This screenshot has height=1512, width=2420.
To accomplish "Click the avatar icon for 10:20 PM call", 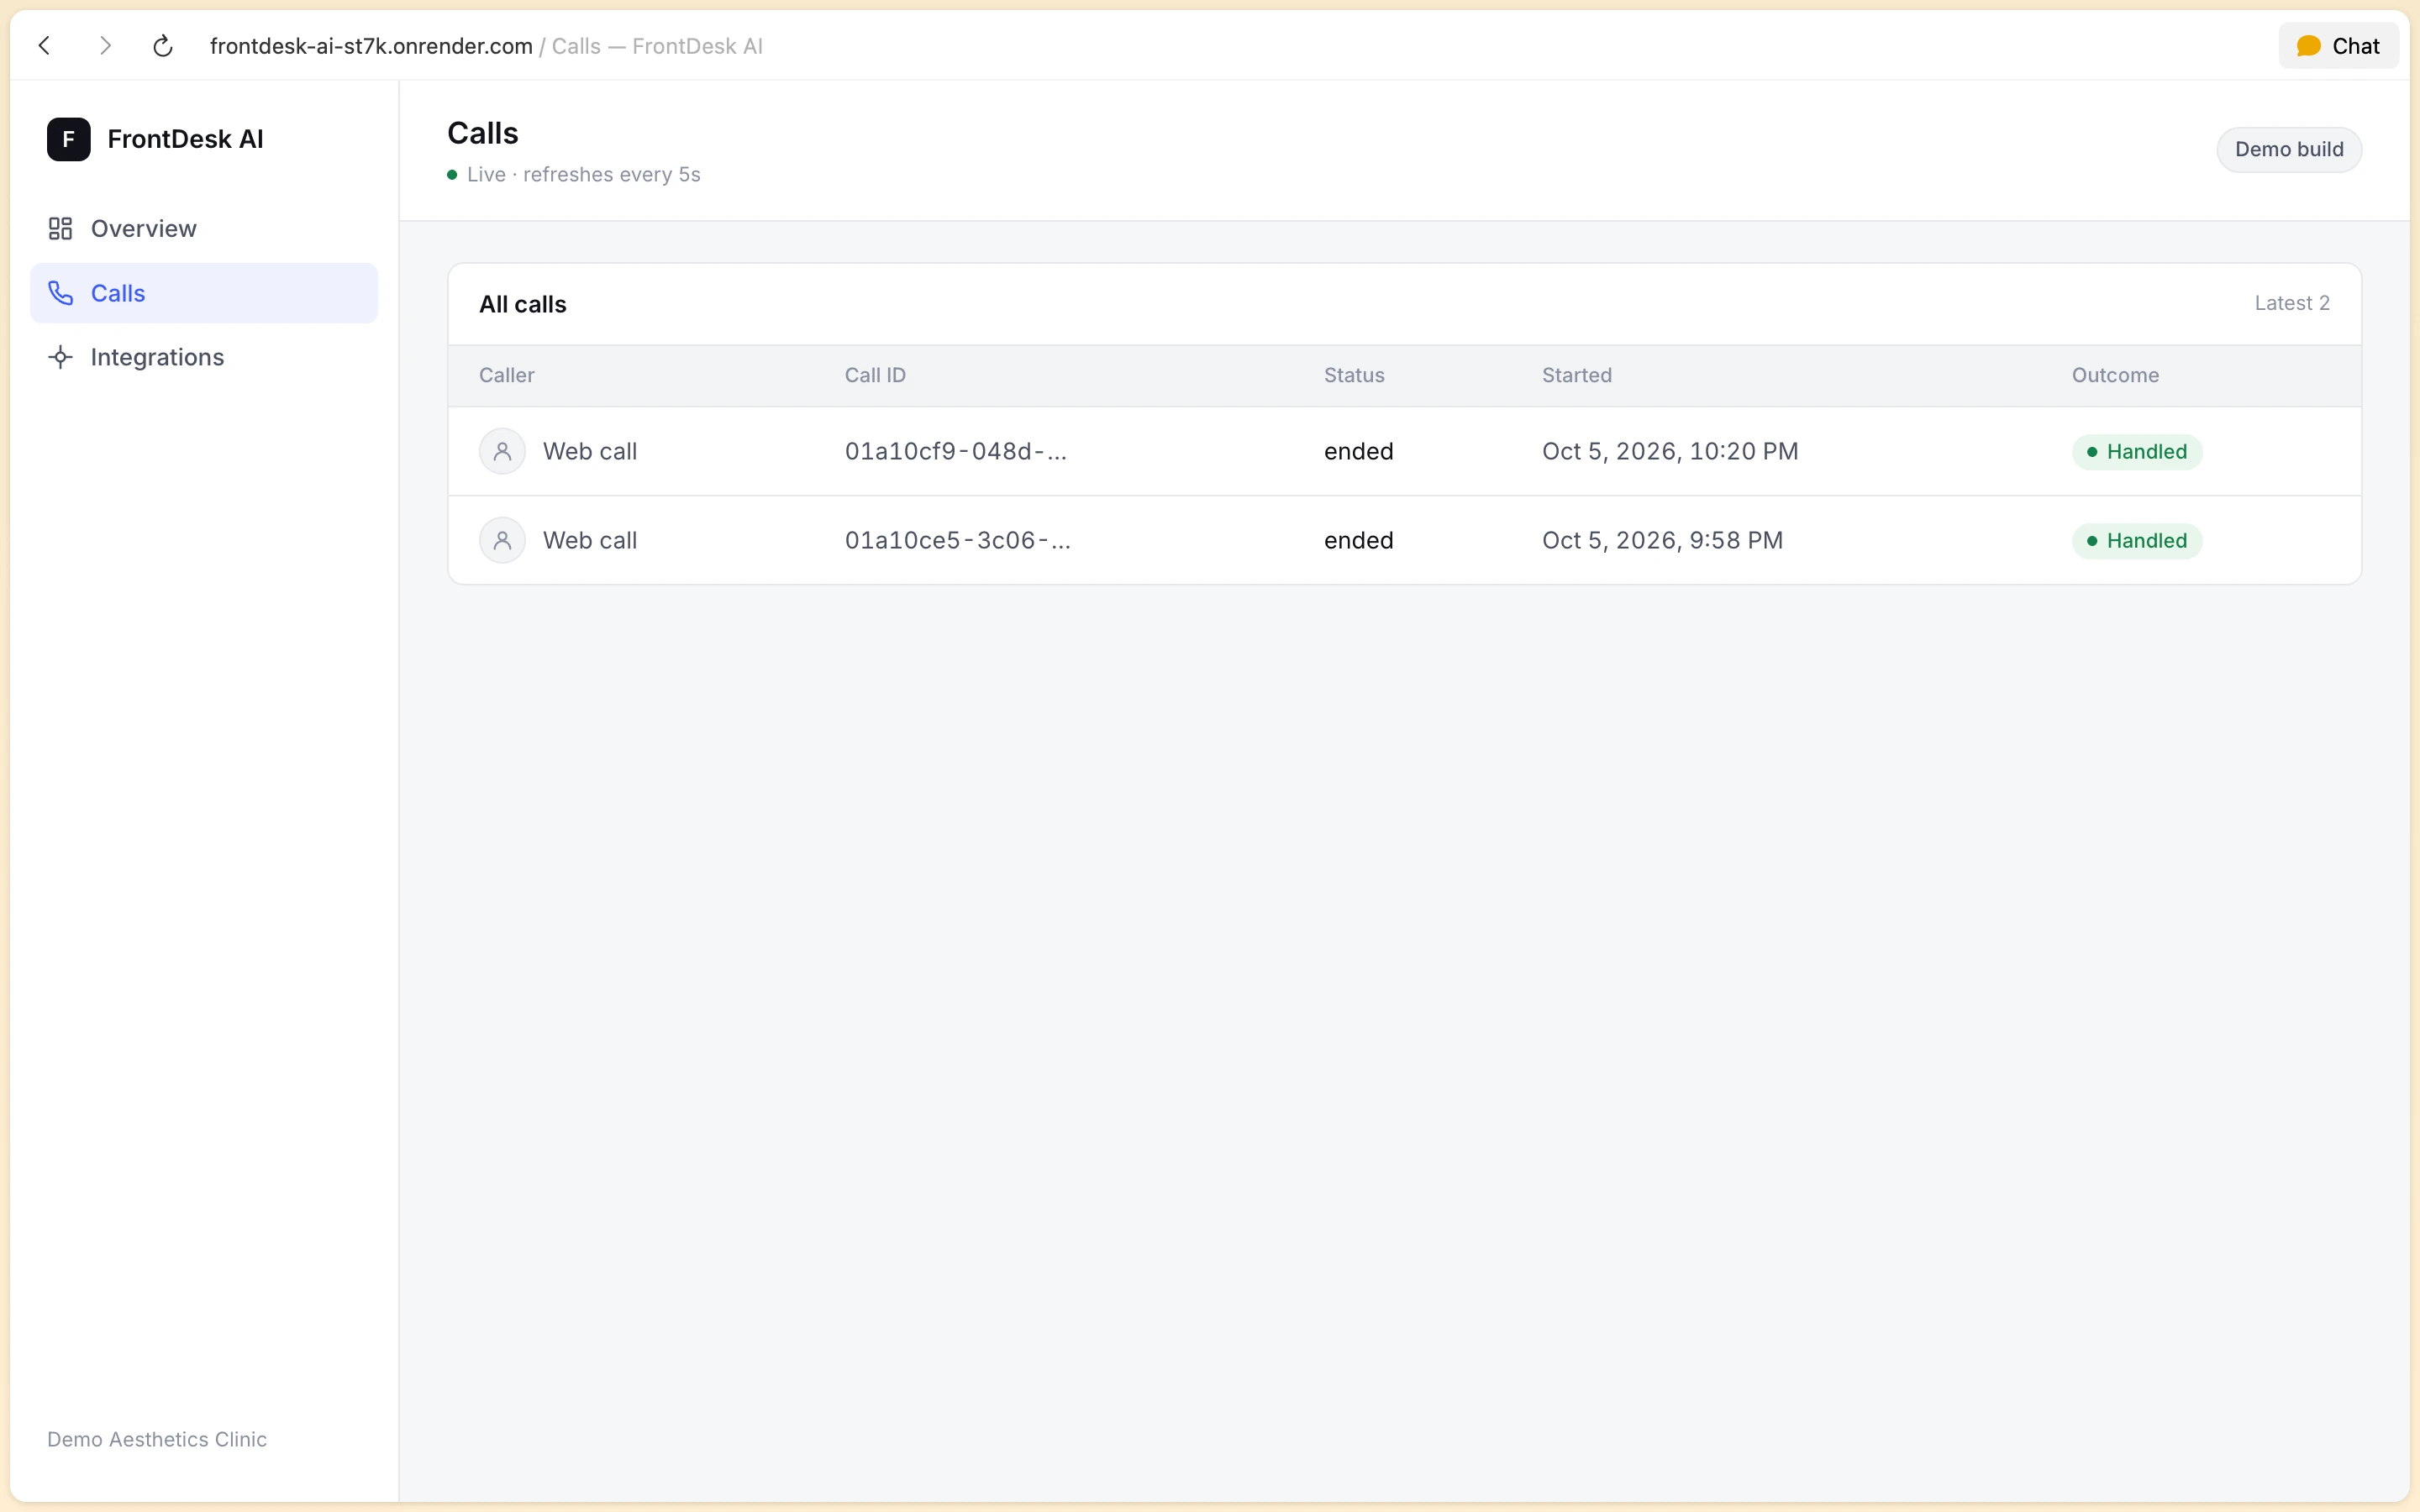I will (502, 451).
